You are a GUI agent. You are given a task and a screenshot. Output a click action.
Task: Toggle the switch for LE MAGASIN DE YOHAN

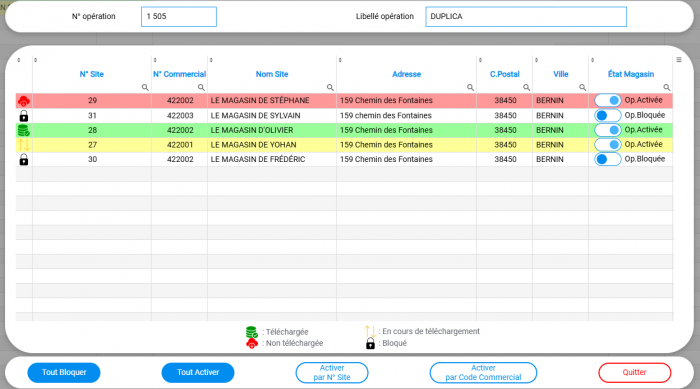pyautogui.click(x=608, y=145)
